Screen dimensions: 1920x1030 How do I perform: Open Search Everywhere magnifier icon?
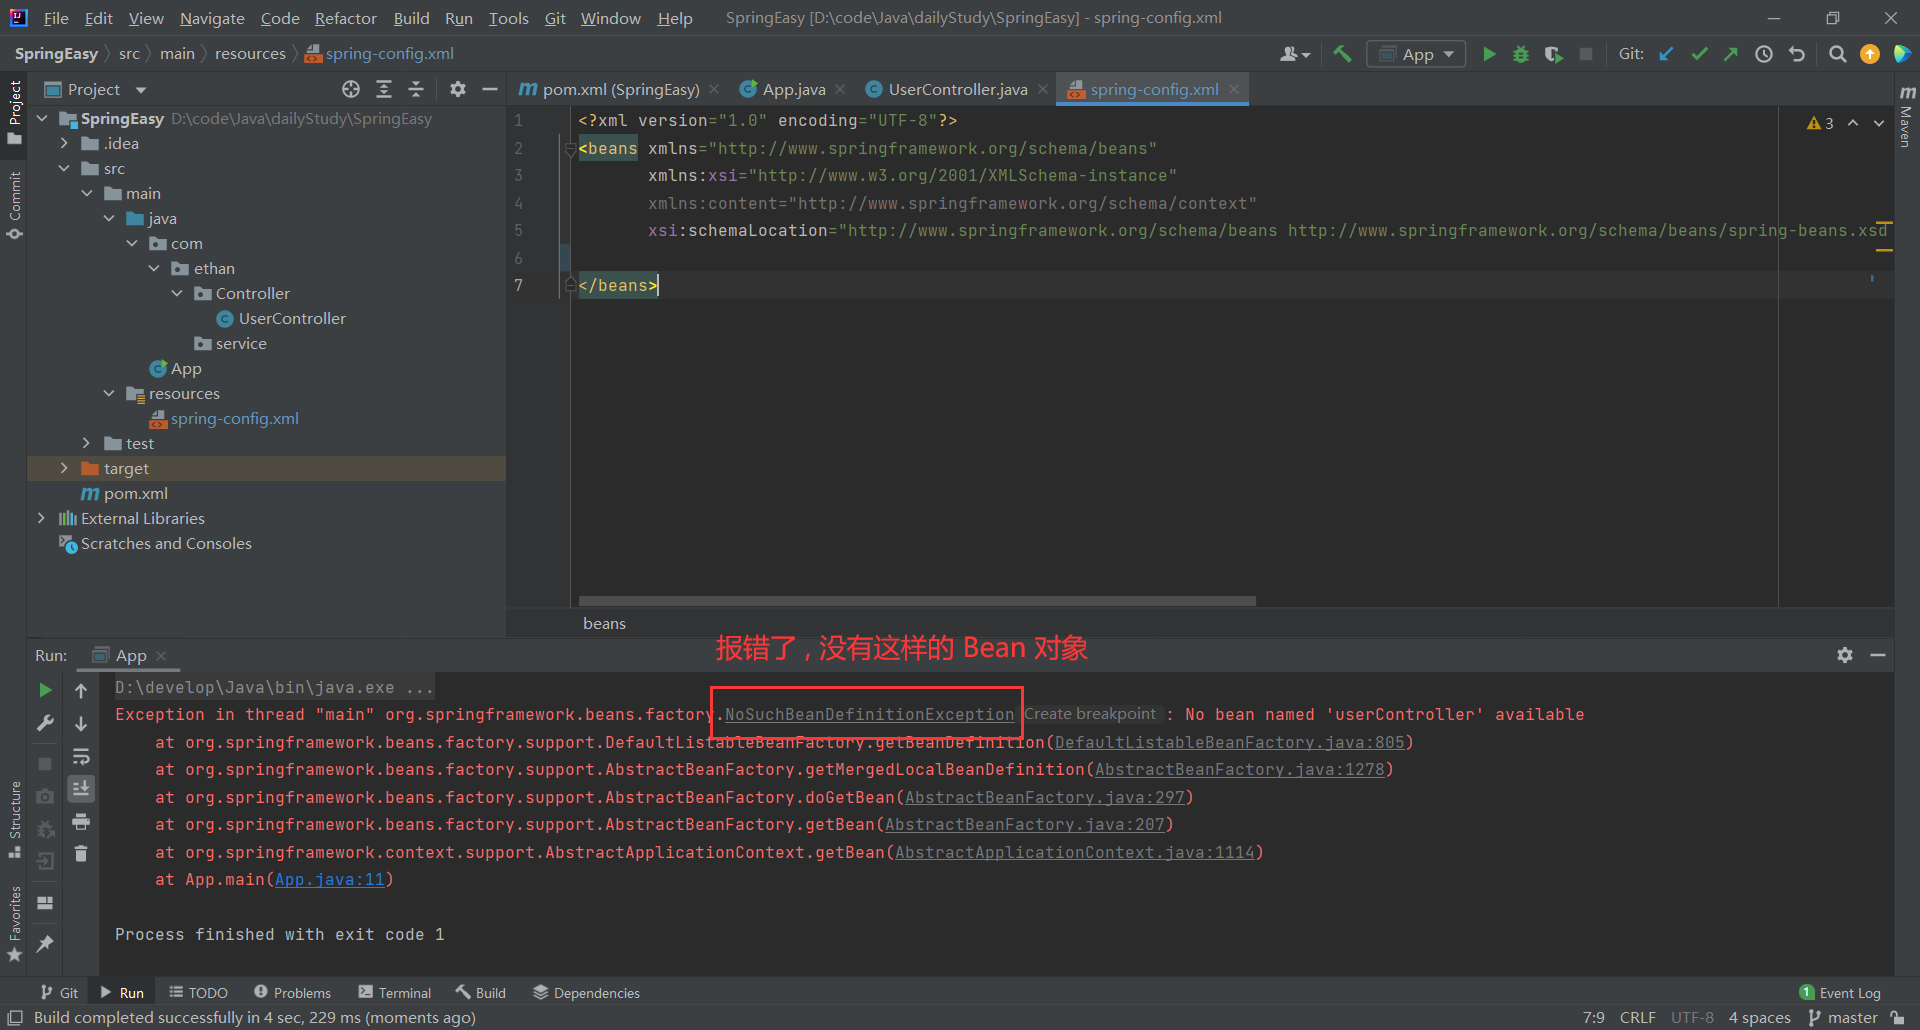pyautogui.click(x=1837, y=54)
